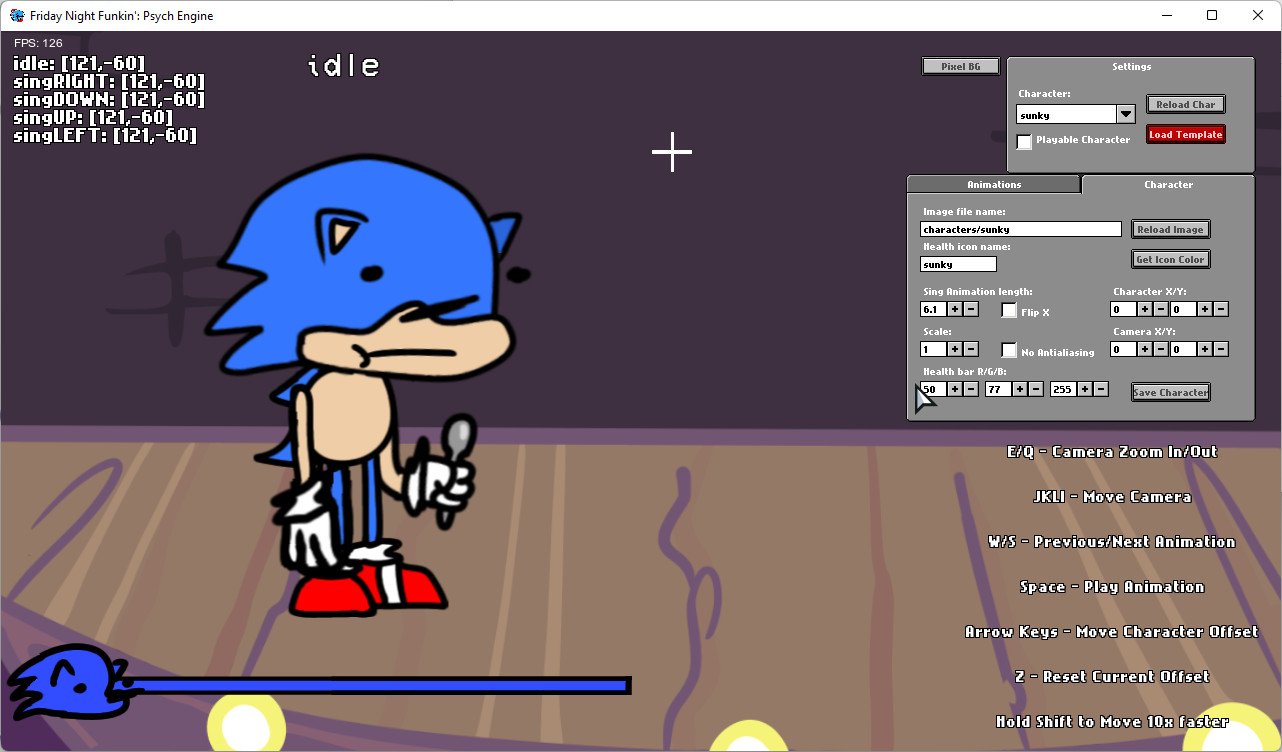Click the Health icon name field

point(958,264)
